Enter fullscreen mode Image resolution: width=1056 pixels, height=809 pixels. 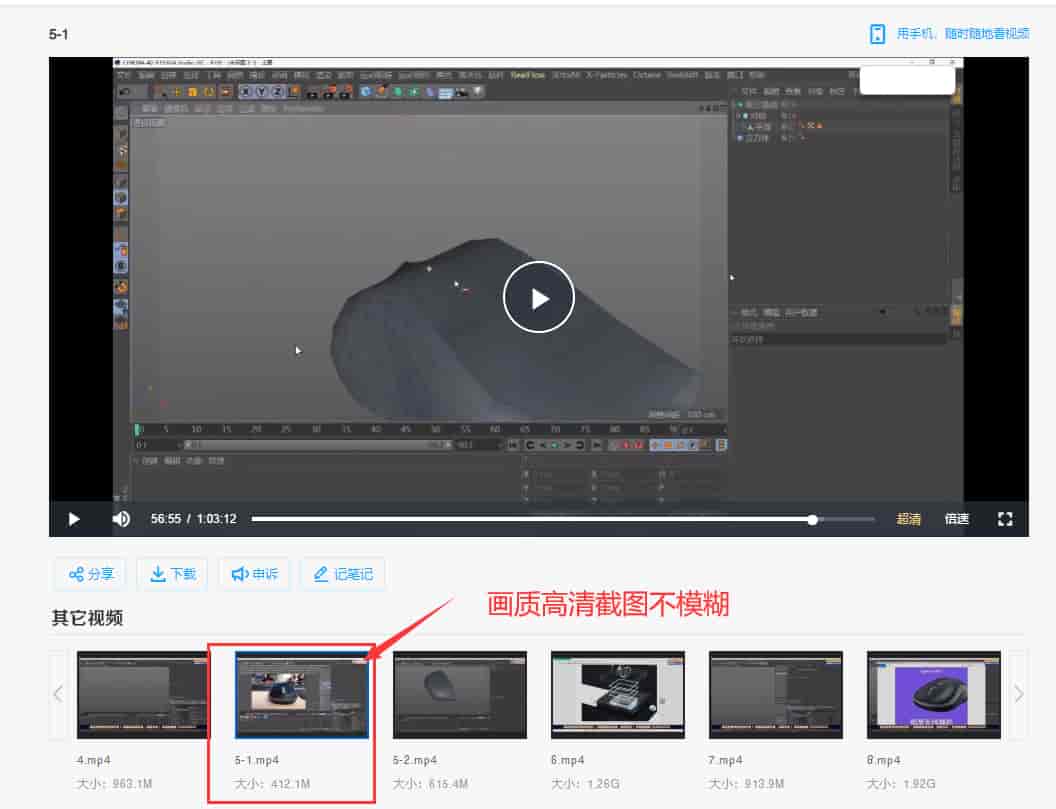1005,519
